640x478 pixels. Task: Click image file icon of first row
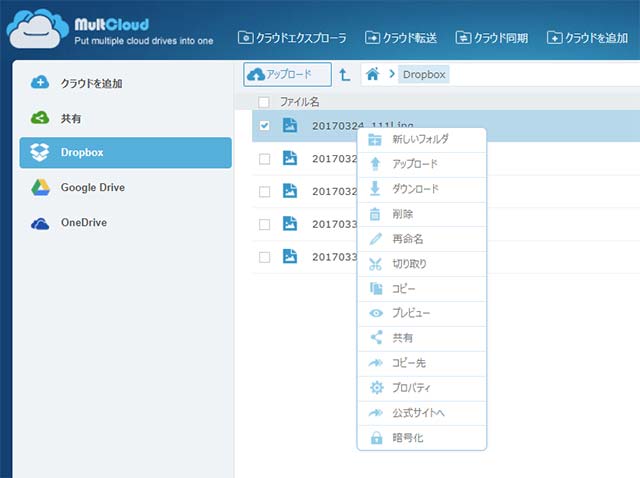pos(290,125)
